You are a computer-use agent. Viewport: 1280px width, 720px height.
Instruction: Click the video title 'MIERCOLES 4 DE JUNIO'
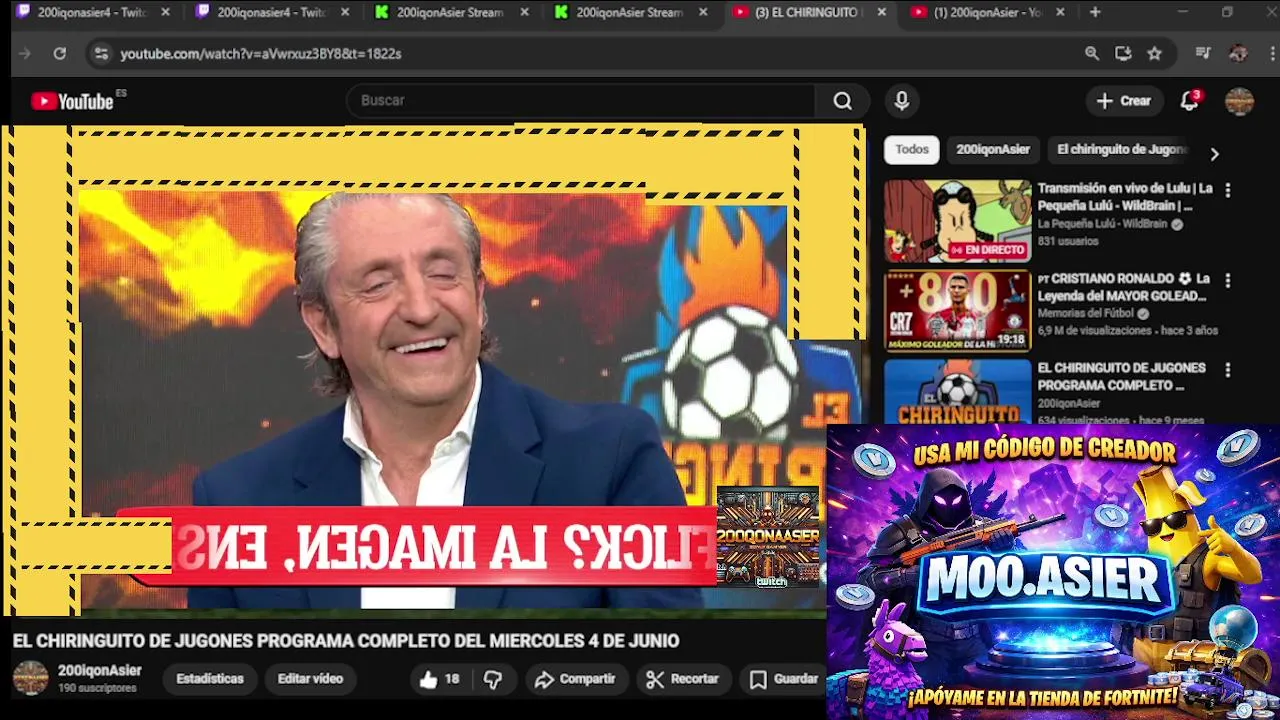coord(345,641)
